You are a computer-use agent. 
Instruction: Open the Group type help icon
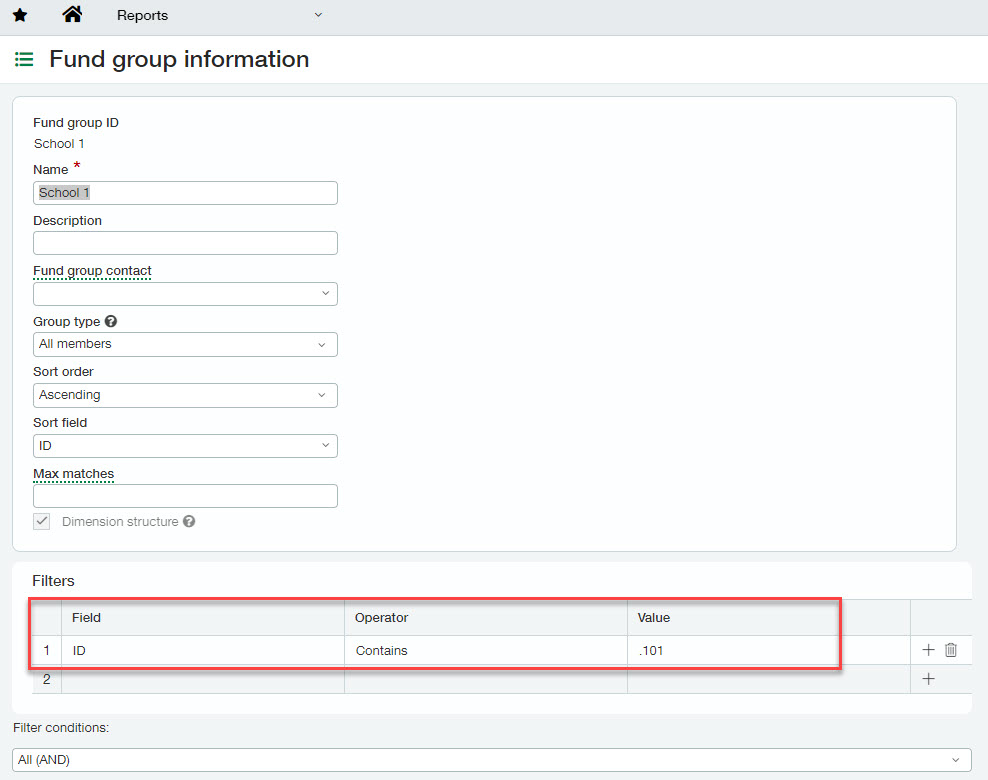tap(110, 321)
